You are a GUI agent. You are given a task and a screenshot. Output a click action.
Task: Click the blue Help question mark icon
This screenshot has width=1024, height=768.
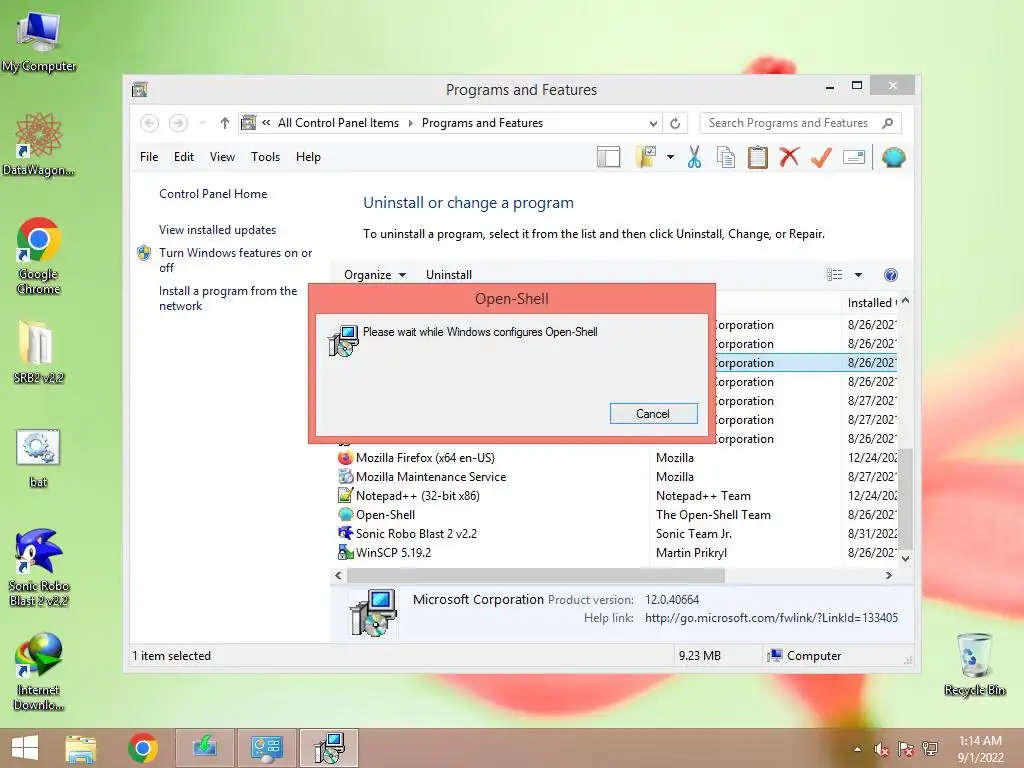tap(891, 275)
